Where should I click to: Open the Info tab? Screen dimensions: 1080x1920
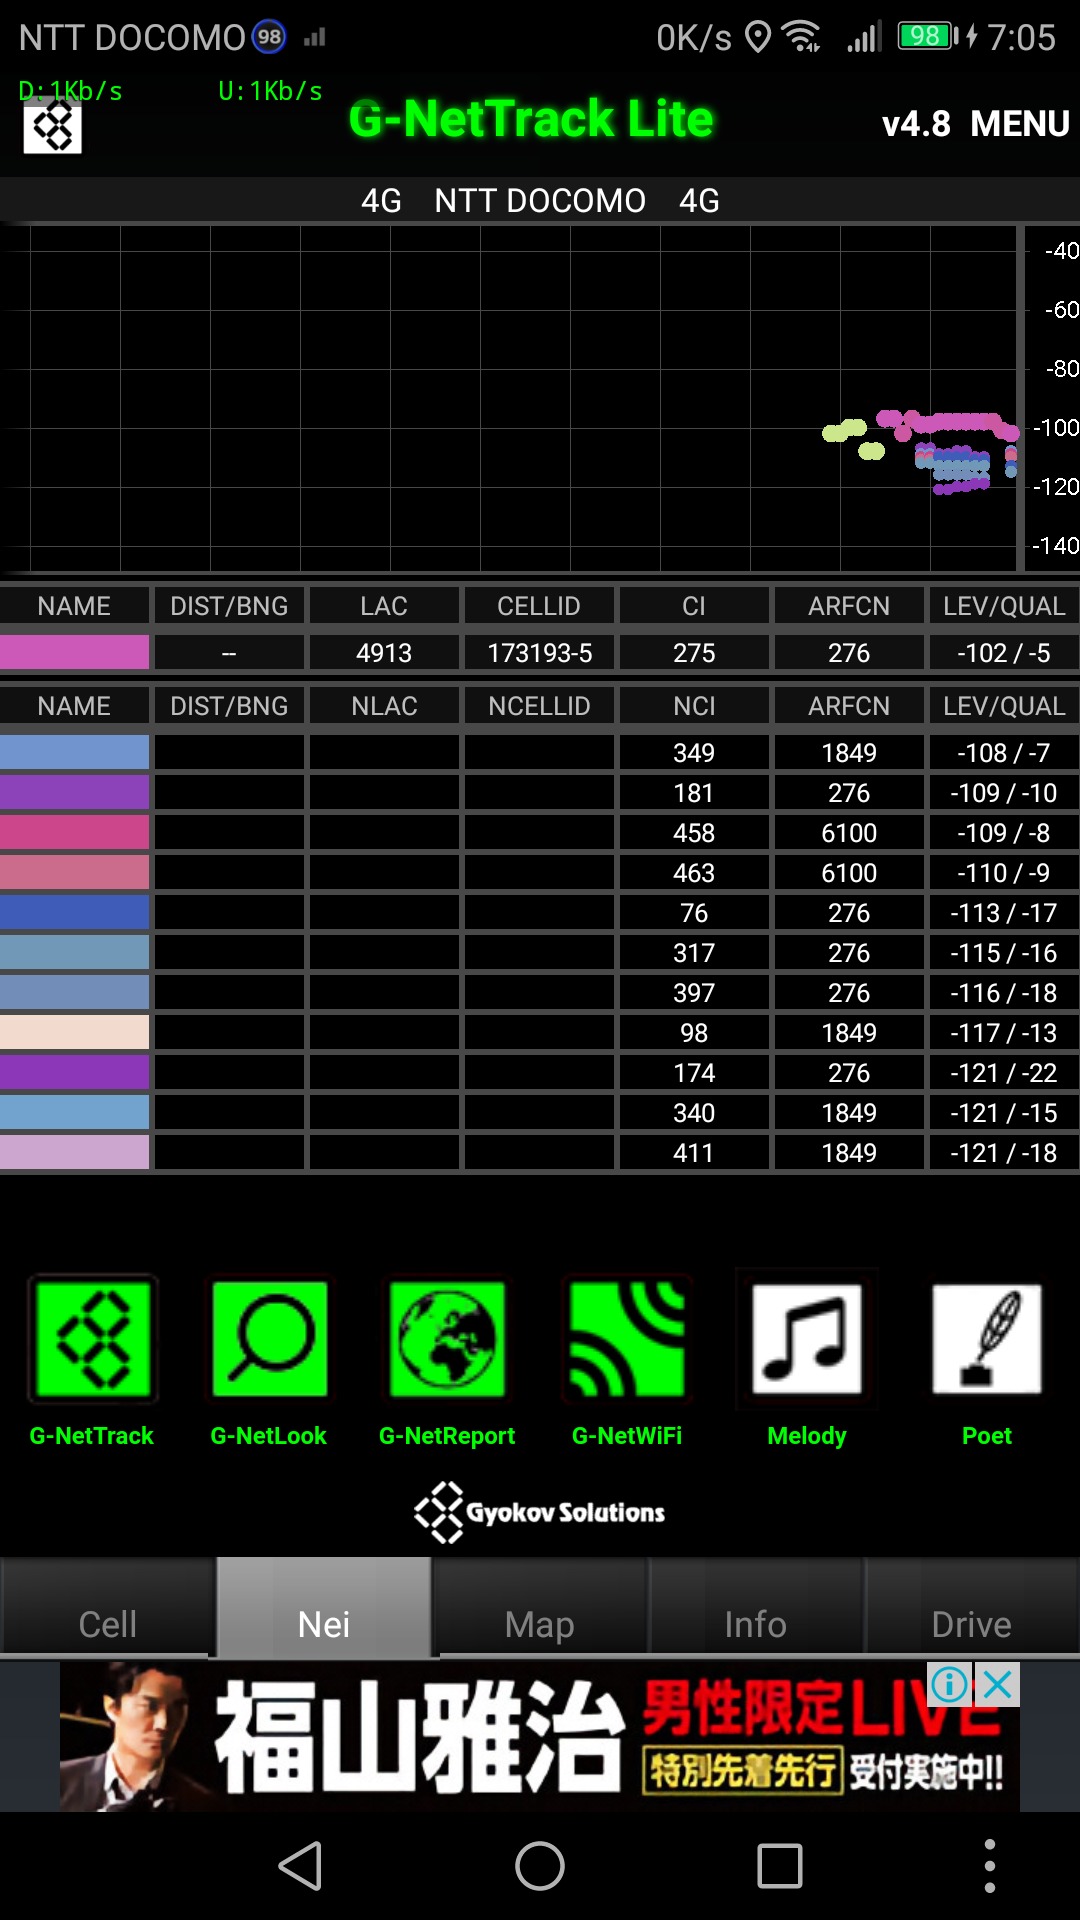coord(756,1606)
